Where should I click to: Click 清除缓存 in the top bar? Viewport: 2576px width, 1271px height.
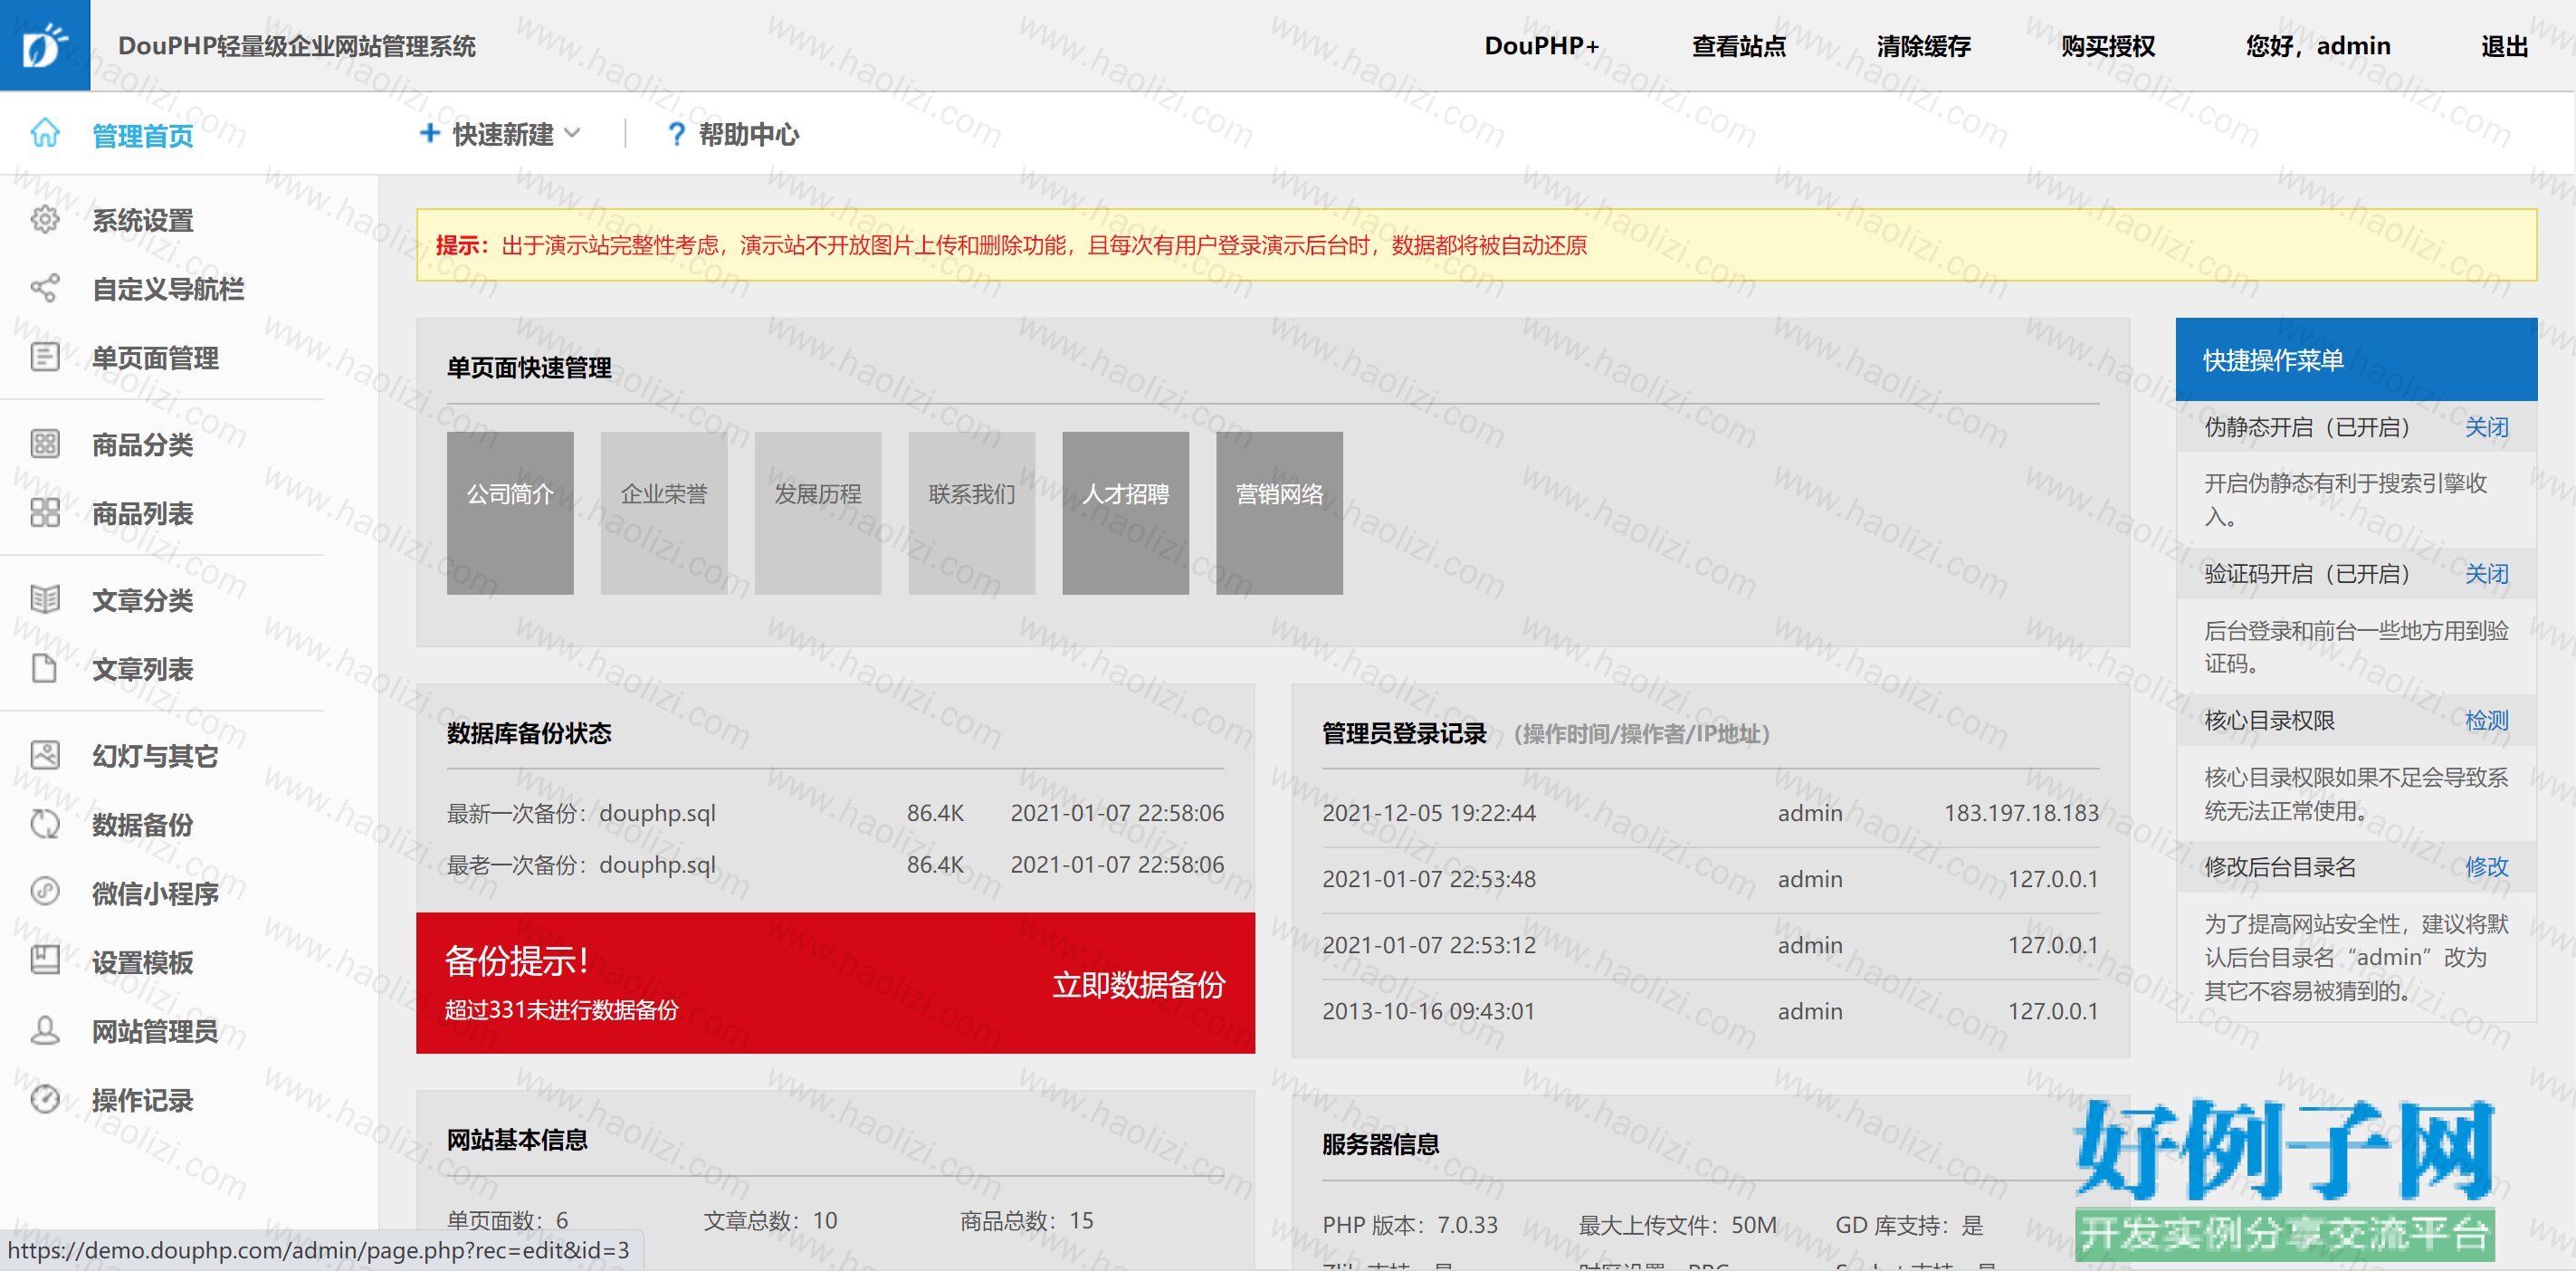pos(1923,46)
